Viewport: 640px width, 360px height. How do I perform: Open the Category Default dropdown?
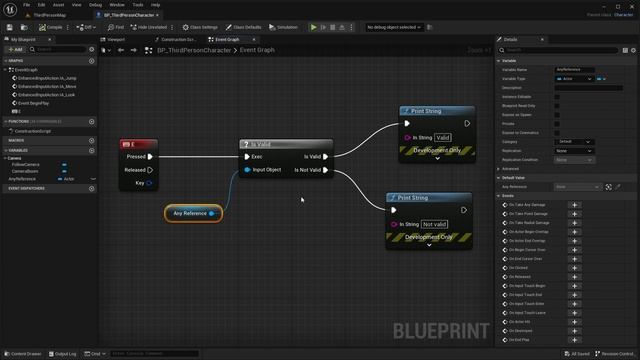pyautogui.click(x=574, y=142)
